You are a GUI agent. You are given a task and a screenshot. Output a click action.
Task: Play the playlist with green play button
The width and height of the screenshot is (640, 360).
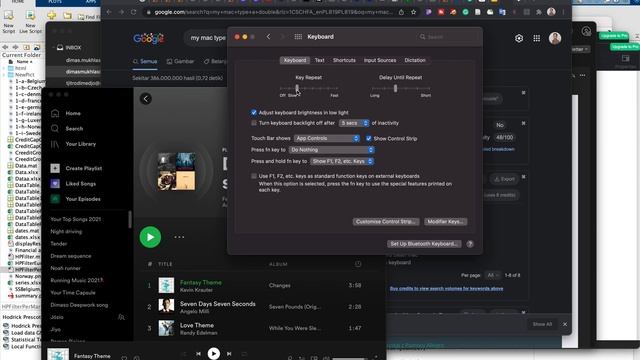pyautogui.click(x=150, y=237)
